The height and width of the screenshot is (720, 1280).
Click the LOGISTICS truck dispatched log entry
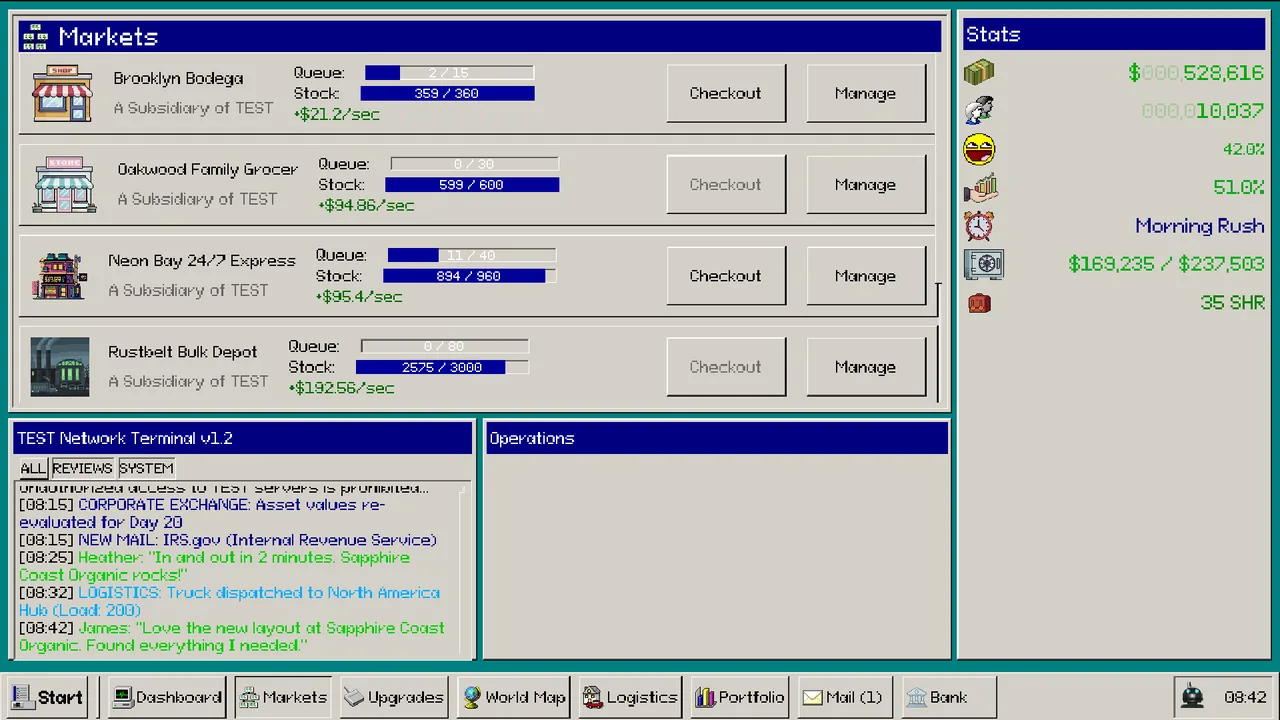pos(230,601)
